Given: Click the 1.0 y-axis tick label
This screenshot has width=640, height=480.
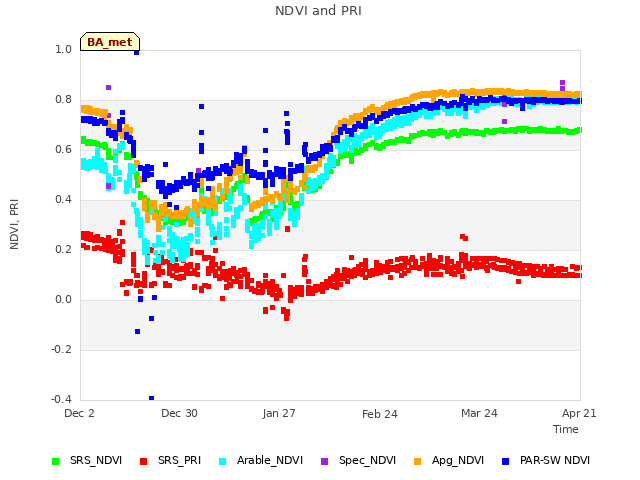Looking at the screenshot, I should (x=63, y=49).
